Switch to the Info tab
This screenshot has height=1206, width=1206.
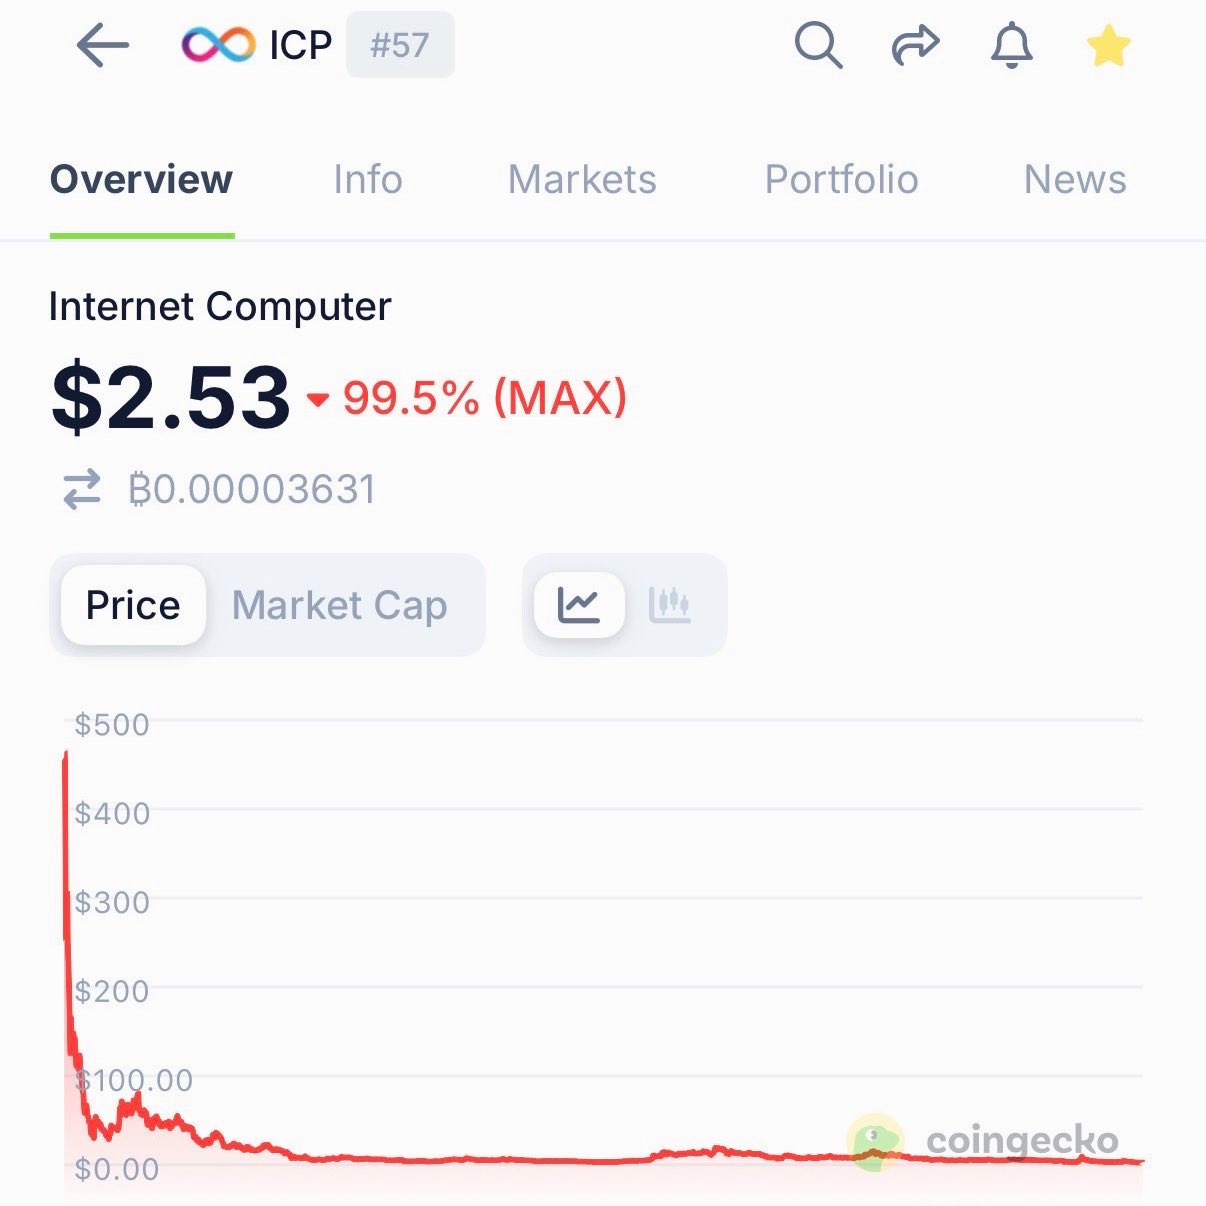(x=368, y=180)
